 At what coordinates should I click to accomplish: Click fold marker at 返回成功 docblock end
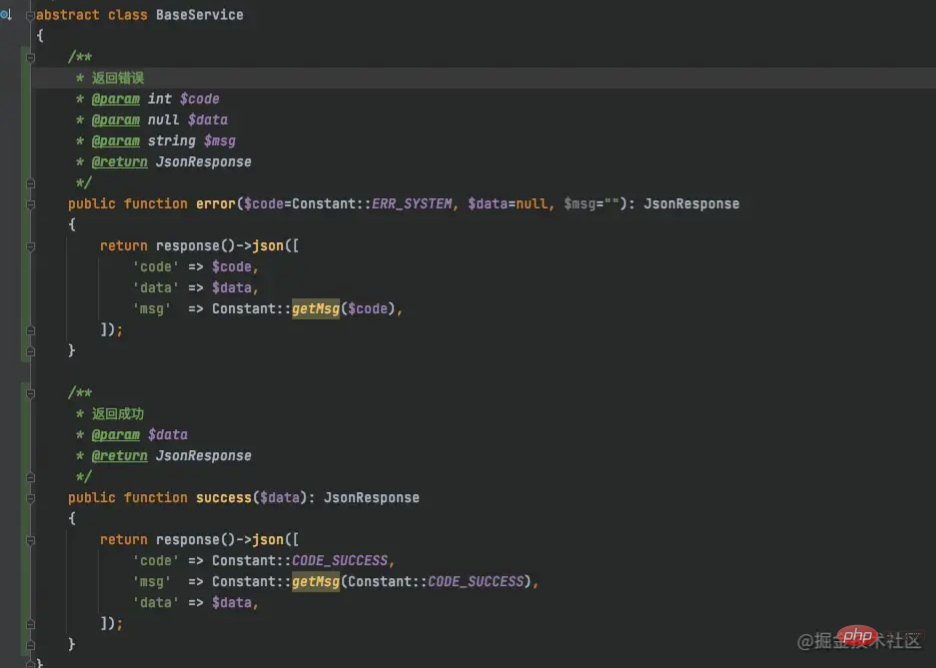point(30,478)
